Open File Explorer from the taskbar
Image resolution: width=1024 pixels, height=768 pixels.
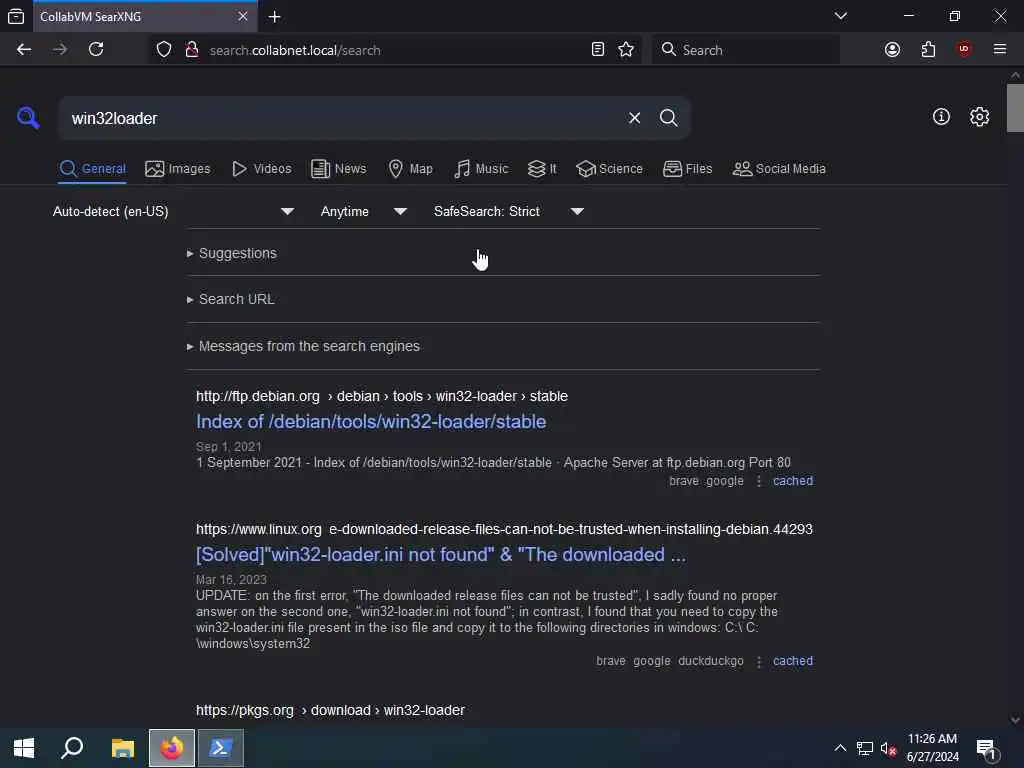[x=123, y=748]
